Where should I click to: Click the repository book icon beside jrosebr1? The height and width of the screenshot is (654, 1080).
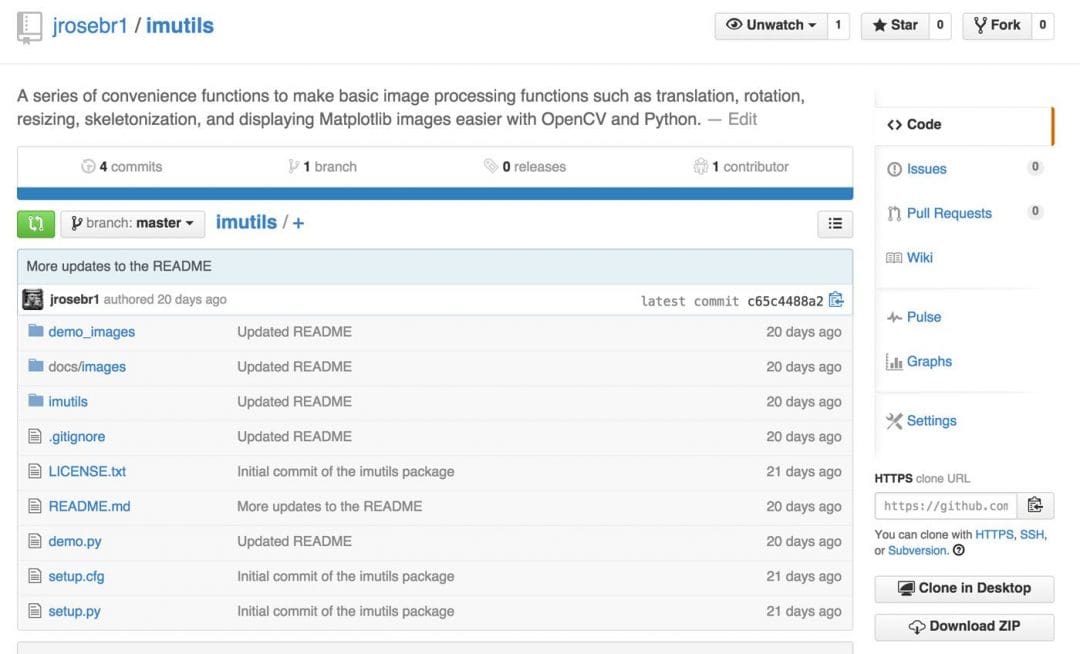(x=29, y=28)
